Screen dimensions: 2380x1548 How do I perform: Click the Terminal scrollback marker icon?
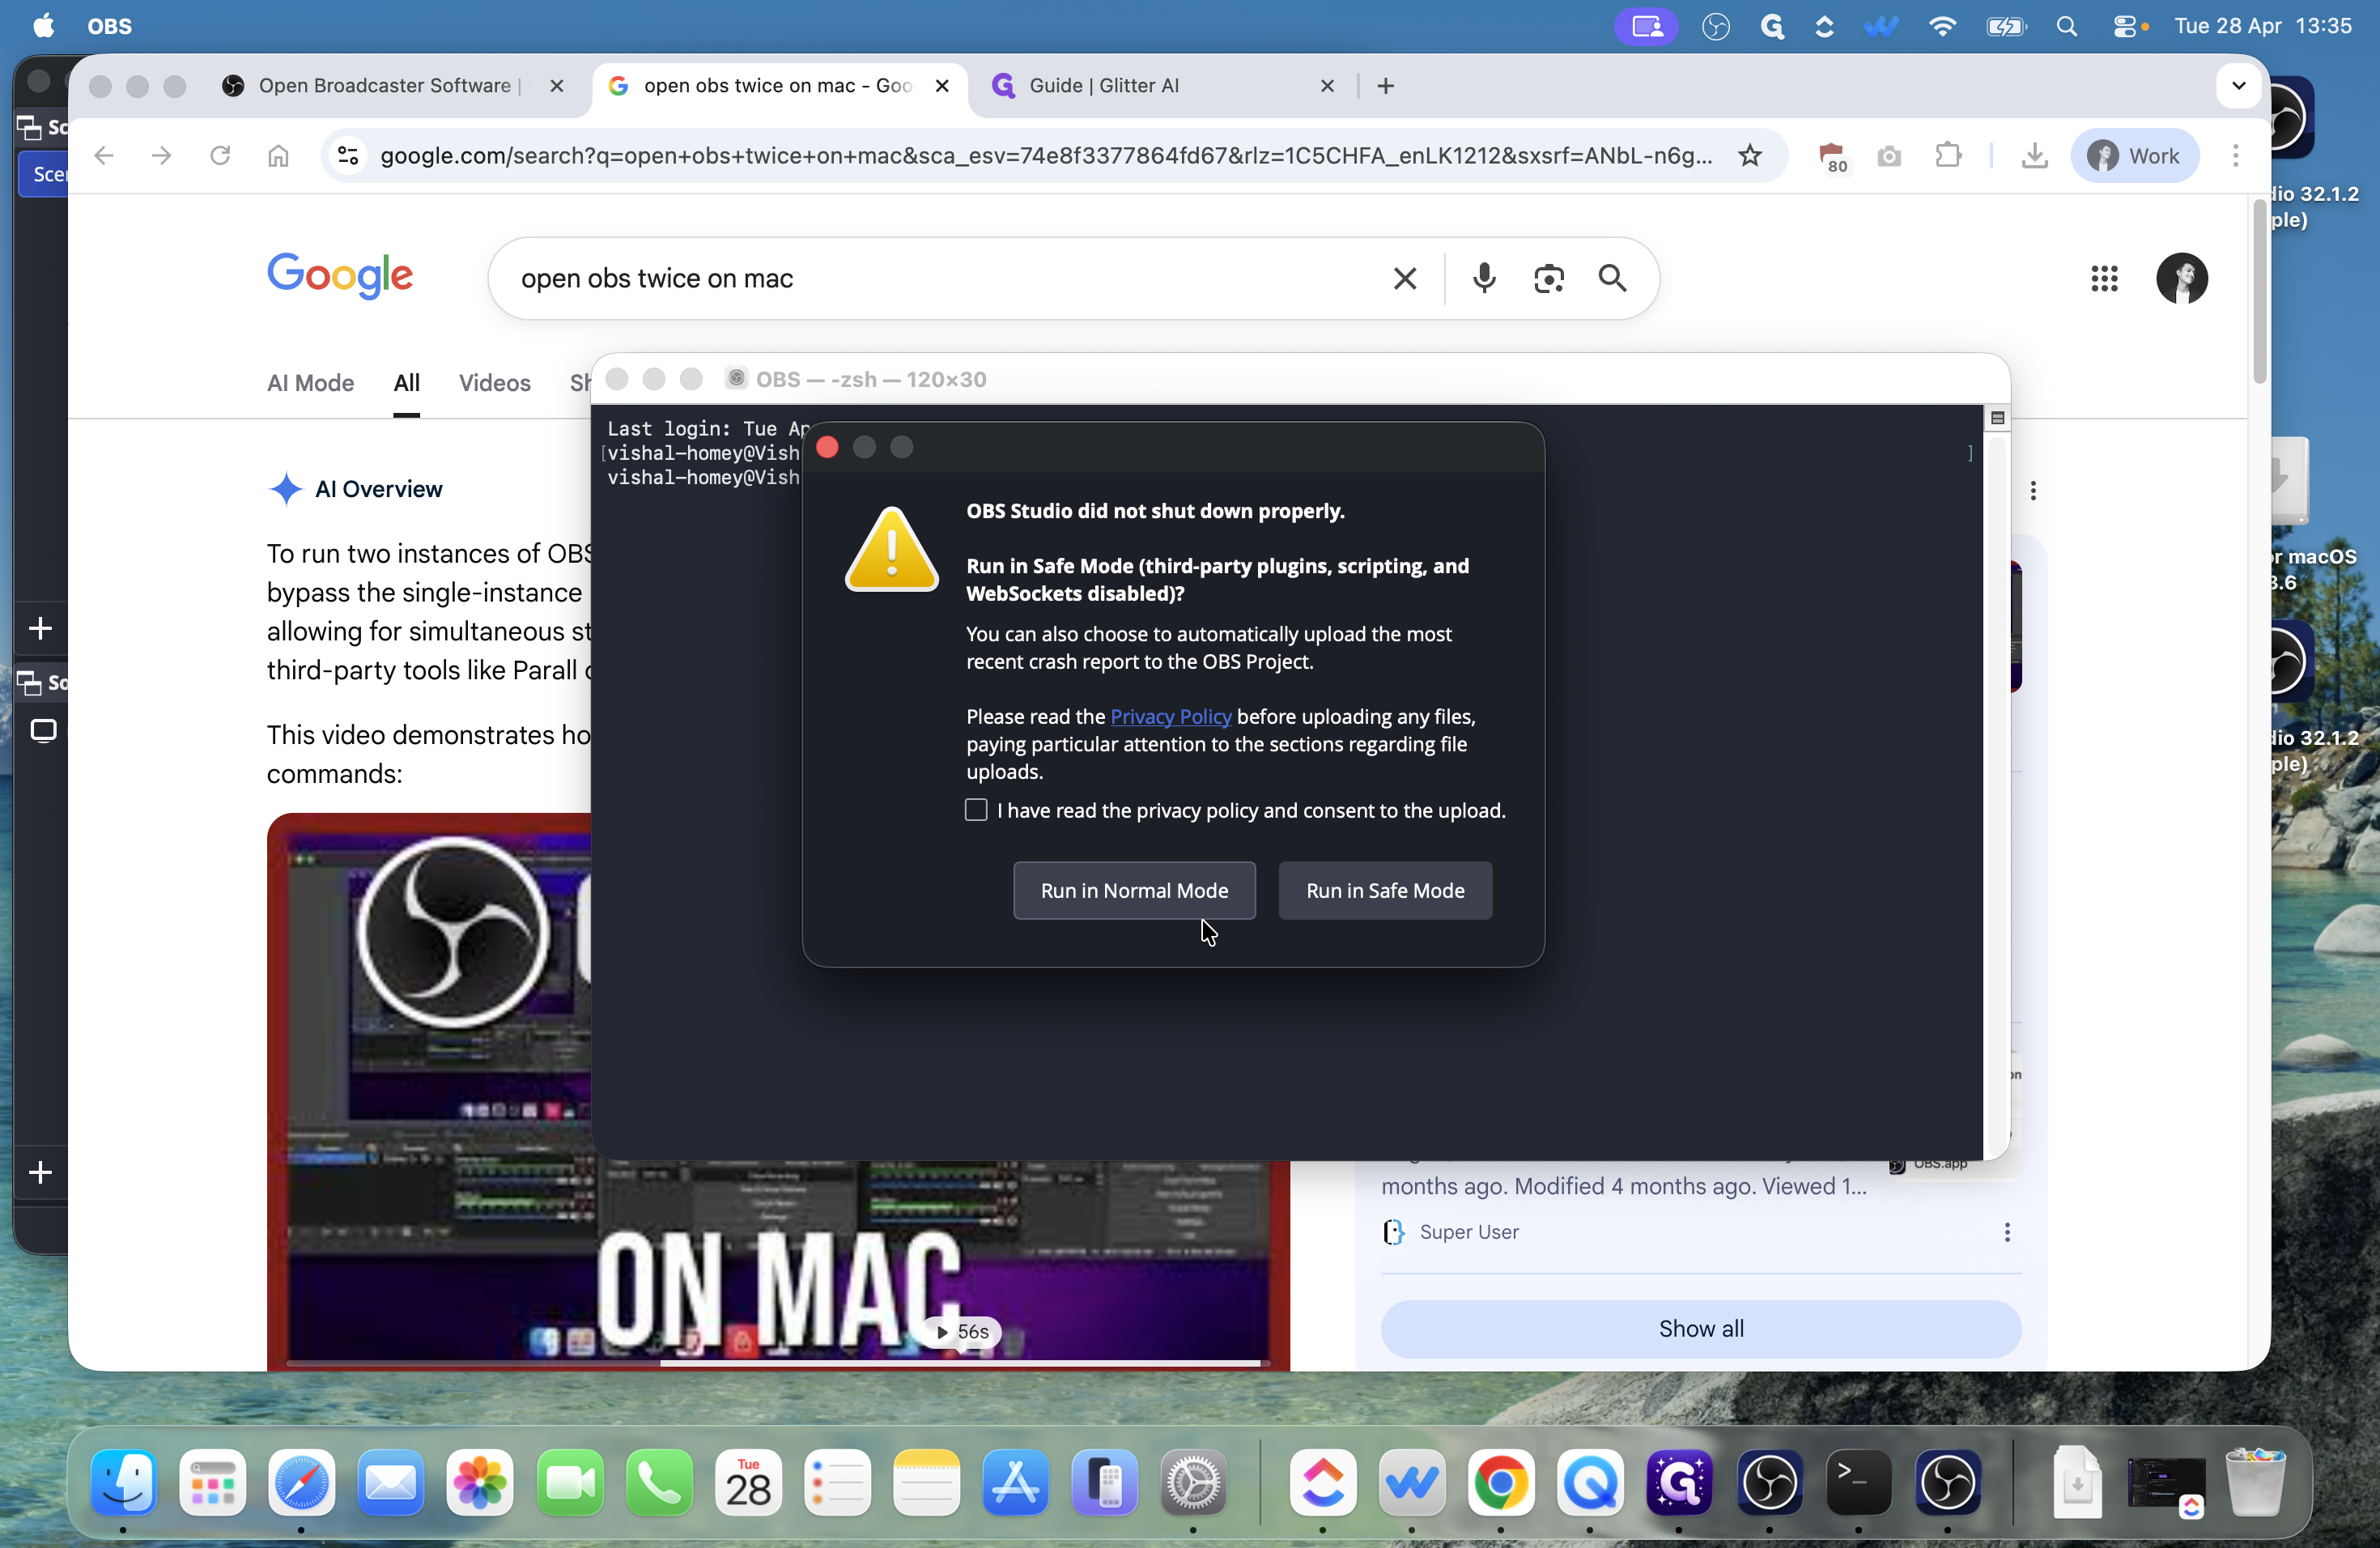[1997, 418]
